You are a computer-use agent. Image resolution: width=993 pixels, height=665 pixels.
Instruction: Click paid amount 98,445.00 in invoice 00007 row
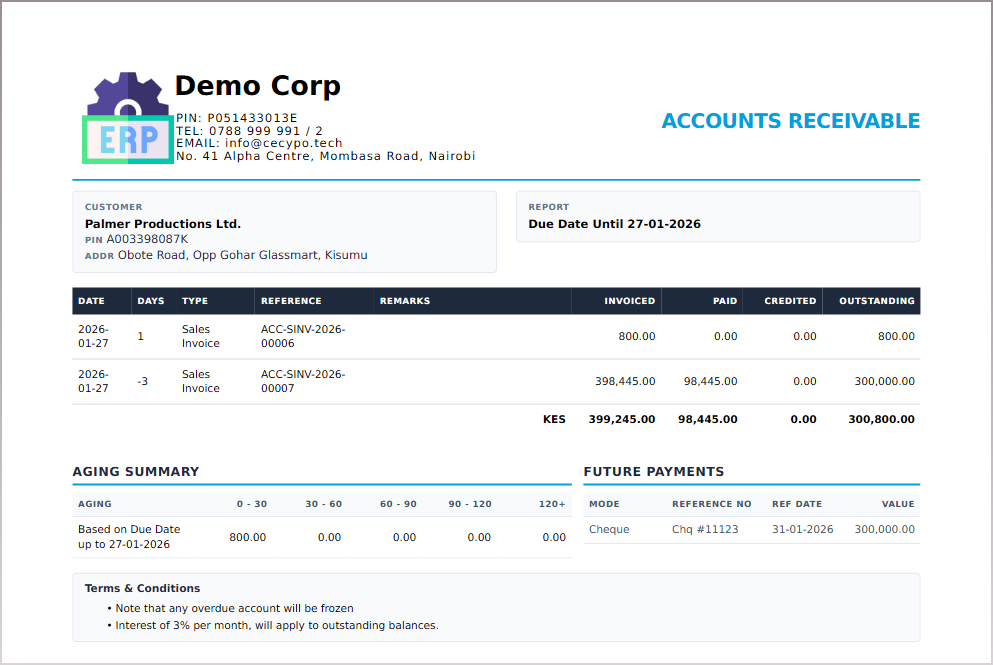711,381
